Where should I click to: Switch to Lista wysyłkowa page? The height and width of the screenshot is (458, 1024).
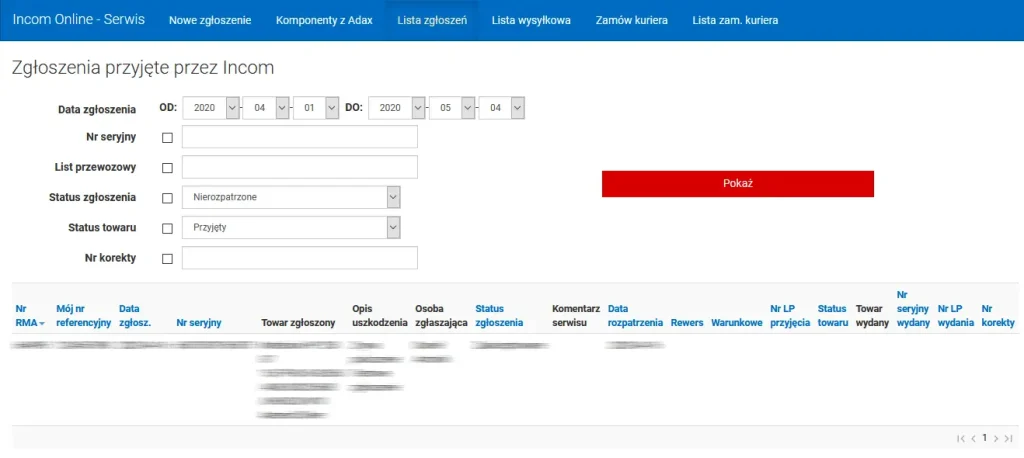tap(531, 20)
